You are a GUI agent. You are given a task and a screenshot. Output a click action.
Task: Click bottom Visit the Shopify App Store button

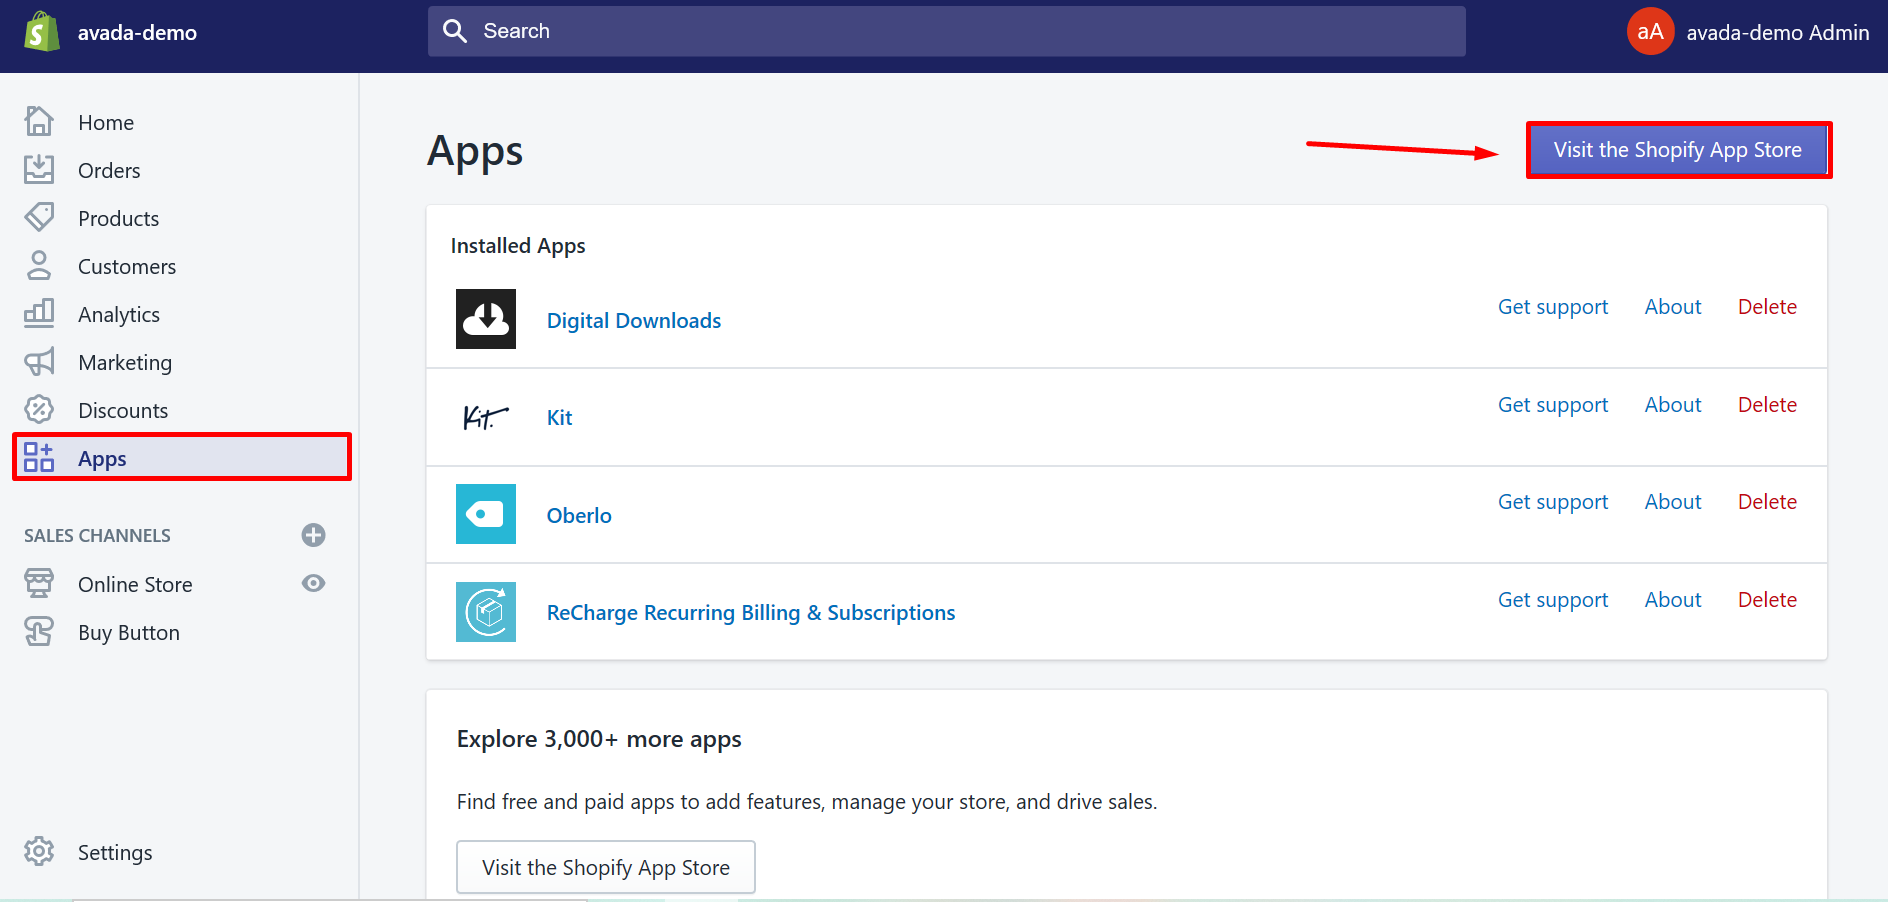point(606,867)
